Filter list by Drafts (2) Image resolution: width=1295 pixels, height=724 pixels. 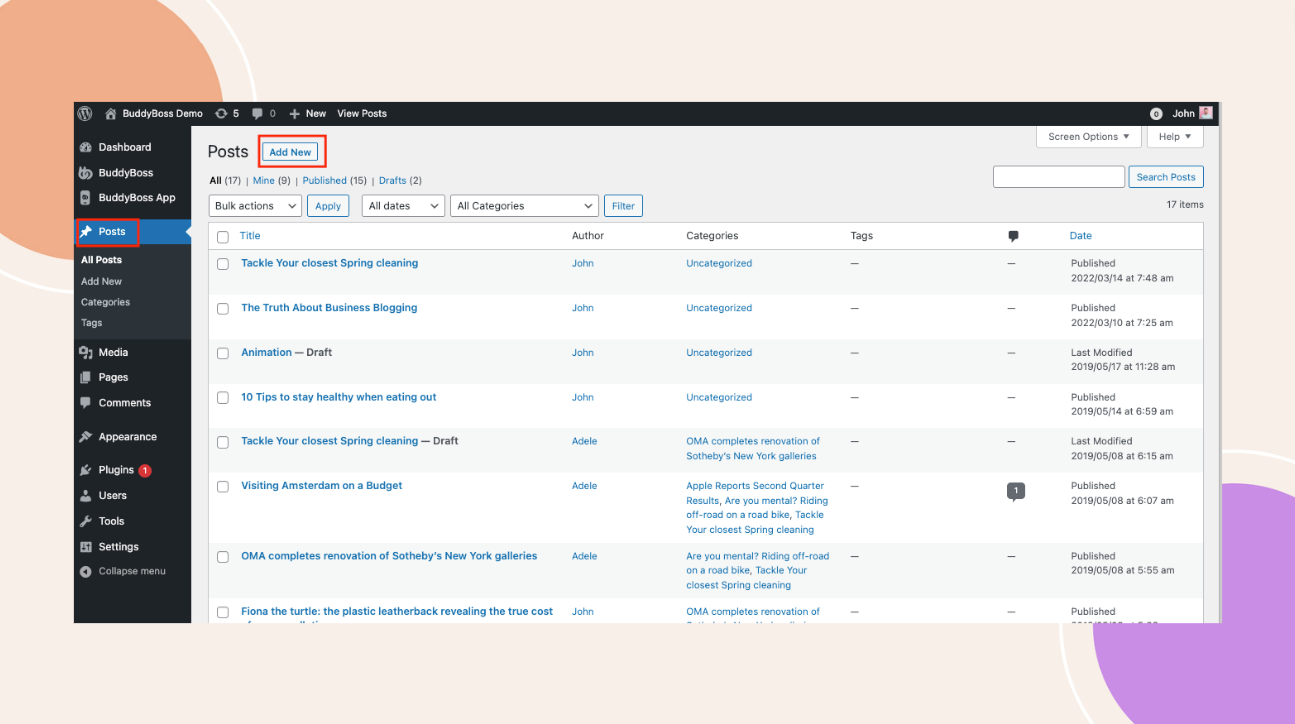400,181
